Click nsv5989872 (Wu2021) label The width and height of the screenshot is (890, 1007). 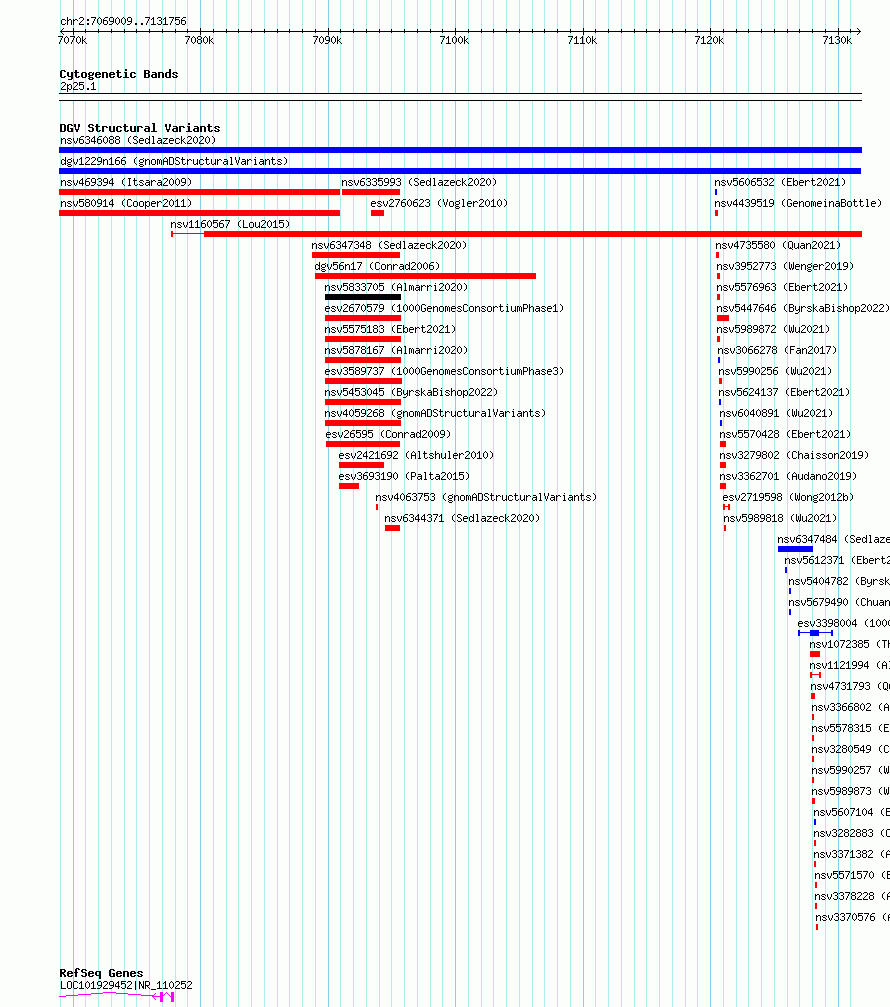pyautogui.click(x=773, y=329)
